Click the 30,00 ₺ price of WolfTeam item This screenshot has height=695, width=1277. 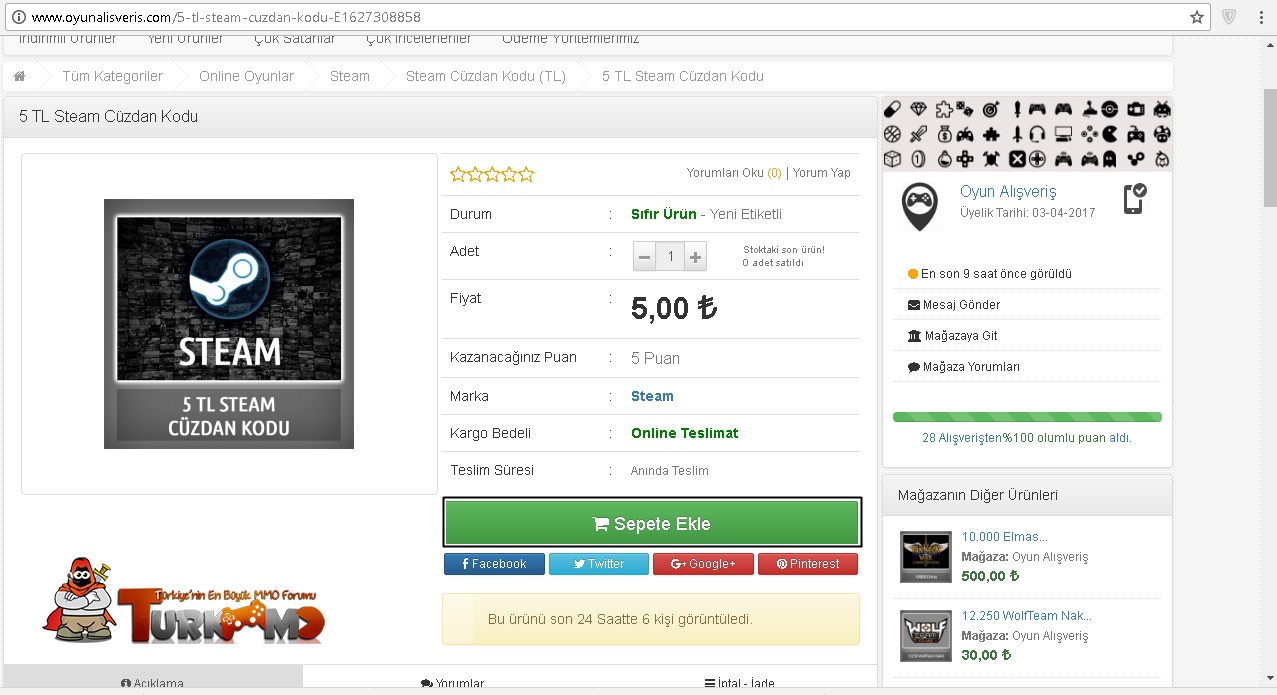(x=986, y=655)
